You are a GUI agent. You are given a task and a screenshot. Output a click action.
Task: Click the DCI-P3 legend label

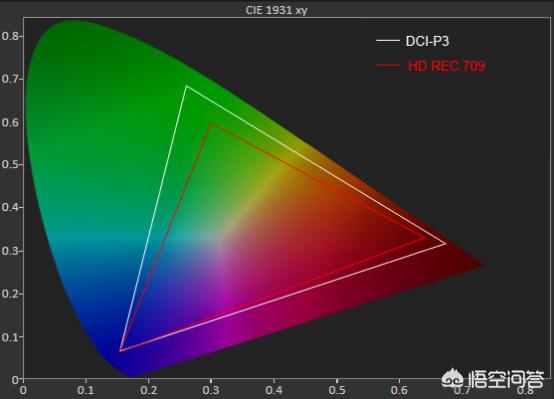[x=427, y=41]
